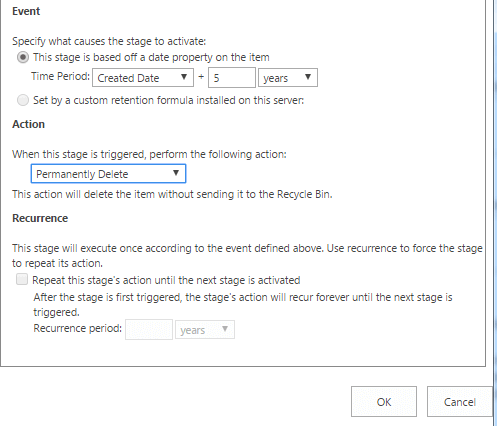Click the 'Time Period:' label
This screenshot has height=426, width=497.
[x=60, y=76]
